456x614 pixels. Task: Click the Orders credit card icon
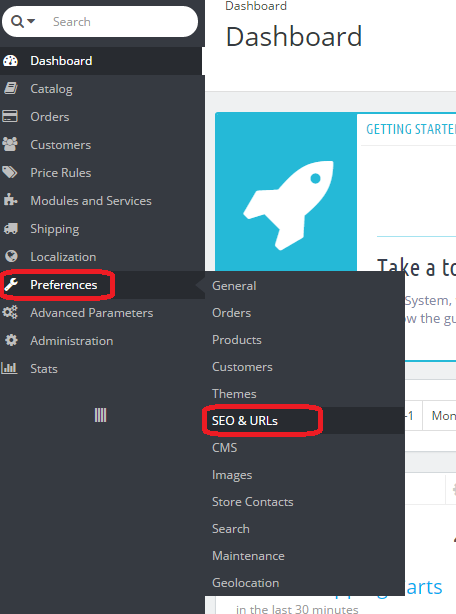coord(10,116)
